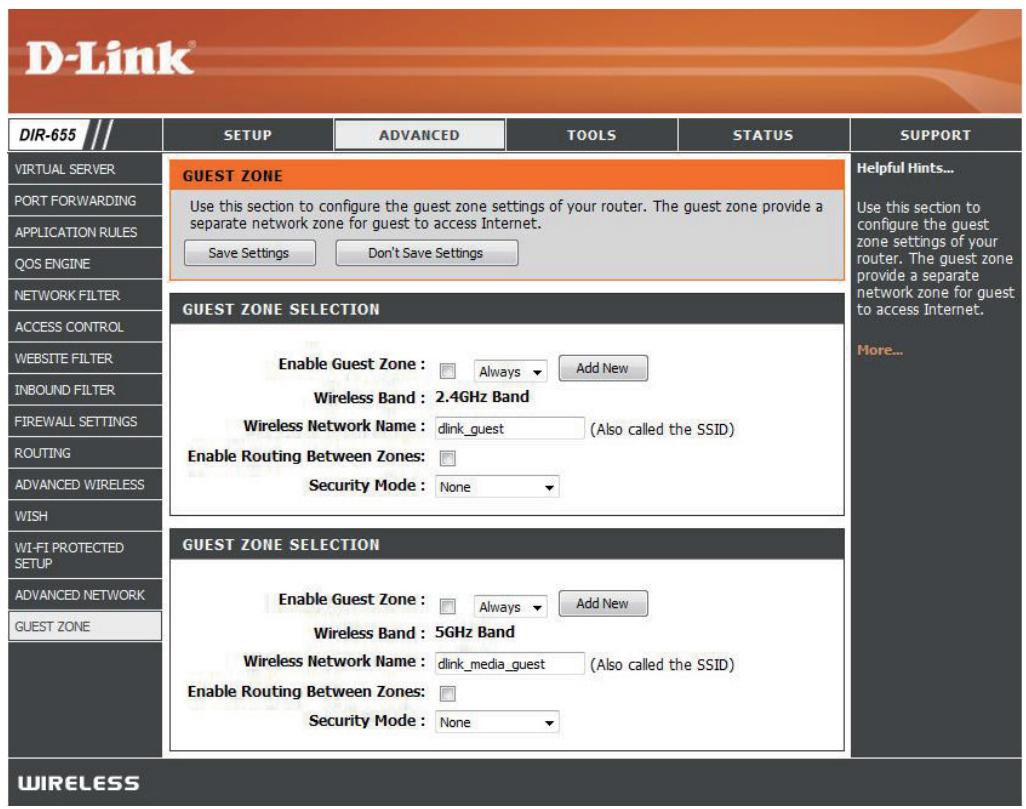Enable Guest Zone for 2.4GHz band

tap(448, 371)
